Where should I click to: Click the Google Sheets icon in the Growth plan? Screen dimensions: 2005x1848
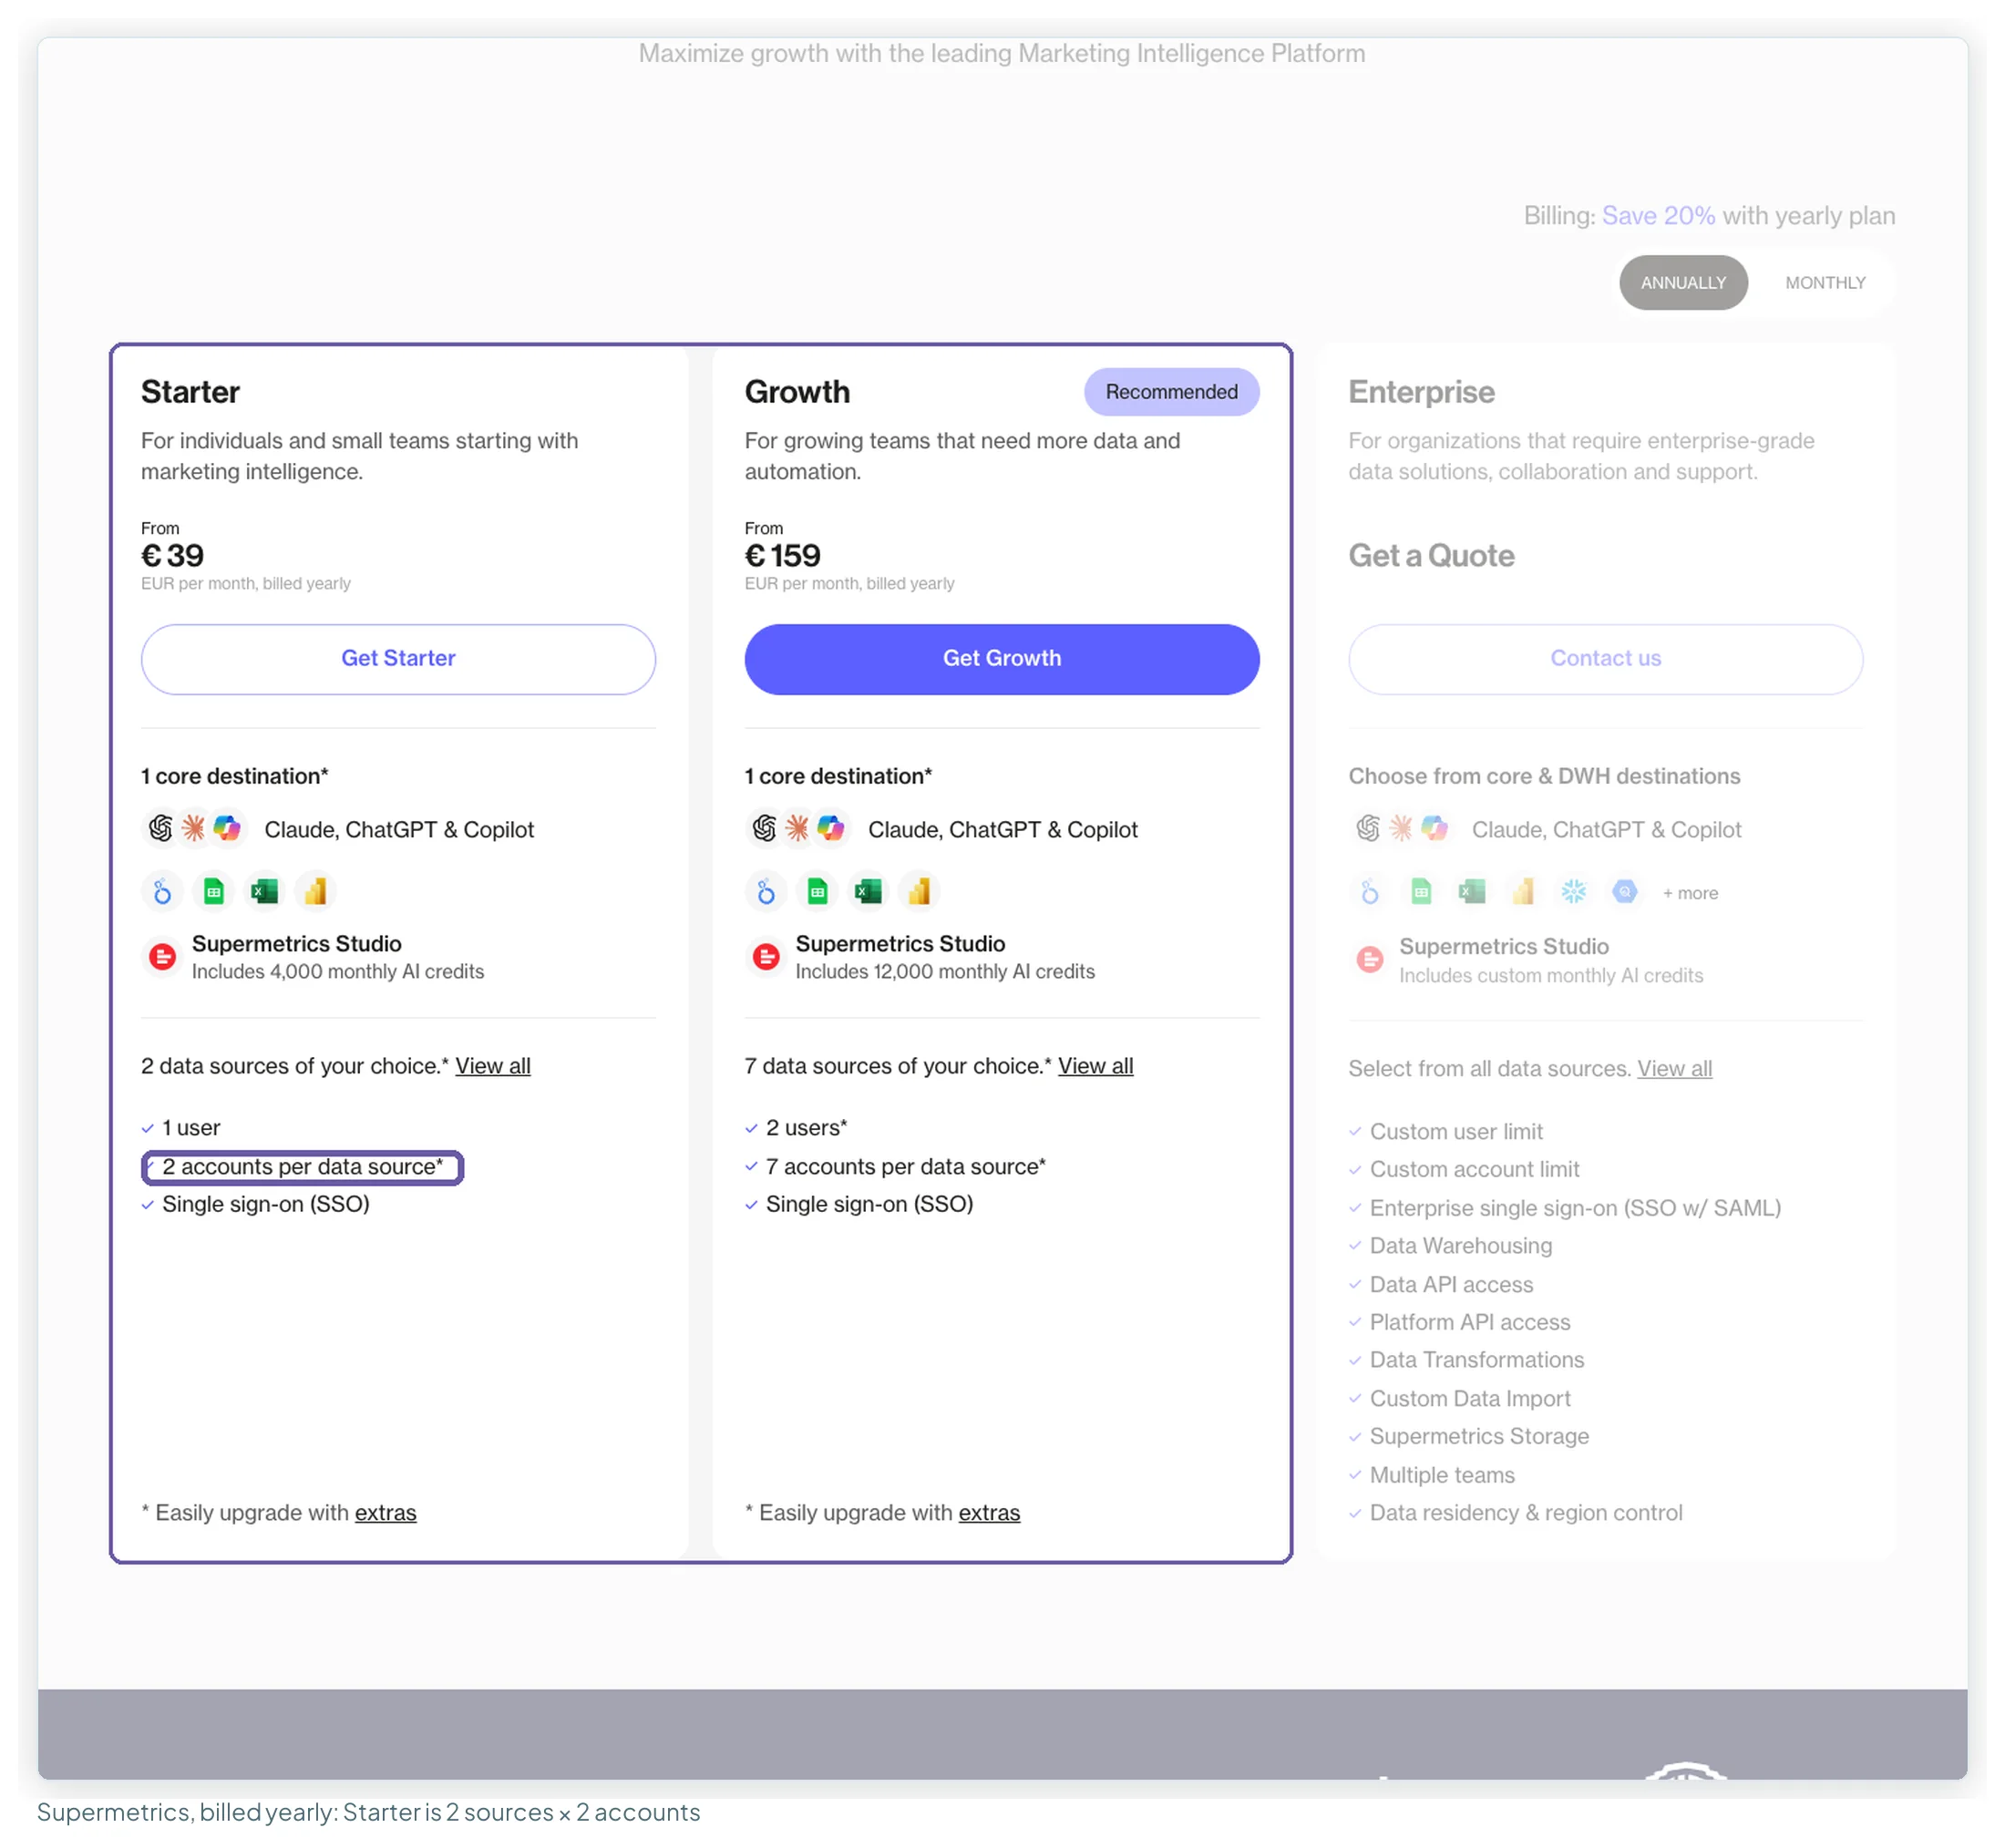pos(818,892)
